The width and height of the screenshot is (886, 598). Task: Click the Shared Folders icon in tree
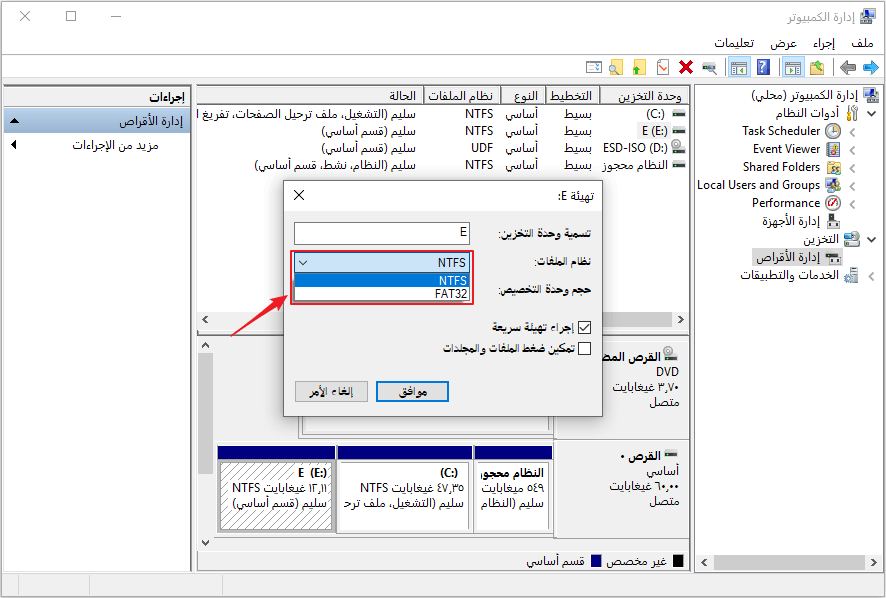point(833,167)
